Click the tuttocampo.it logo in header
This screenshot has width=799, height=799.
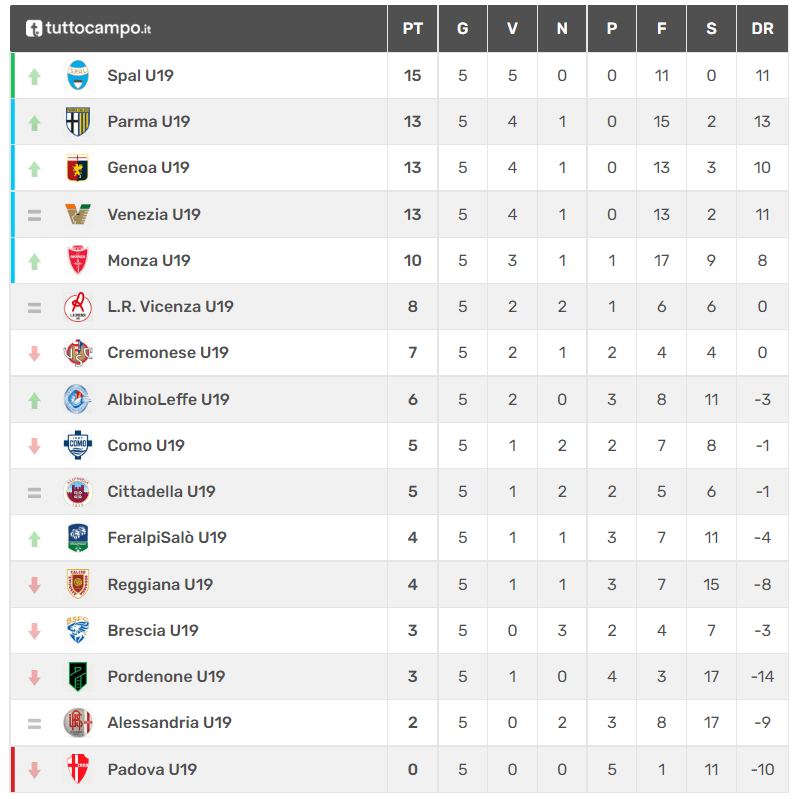click(88, 29)
